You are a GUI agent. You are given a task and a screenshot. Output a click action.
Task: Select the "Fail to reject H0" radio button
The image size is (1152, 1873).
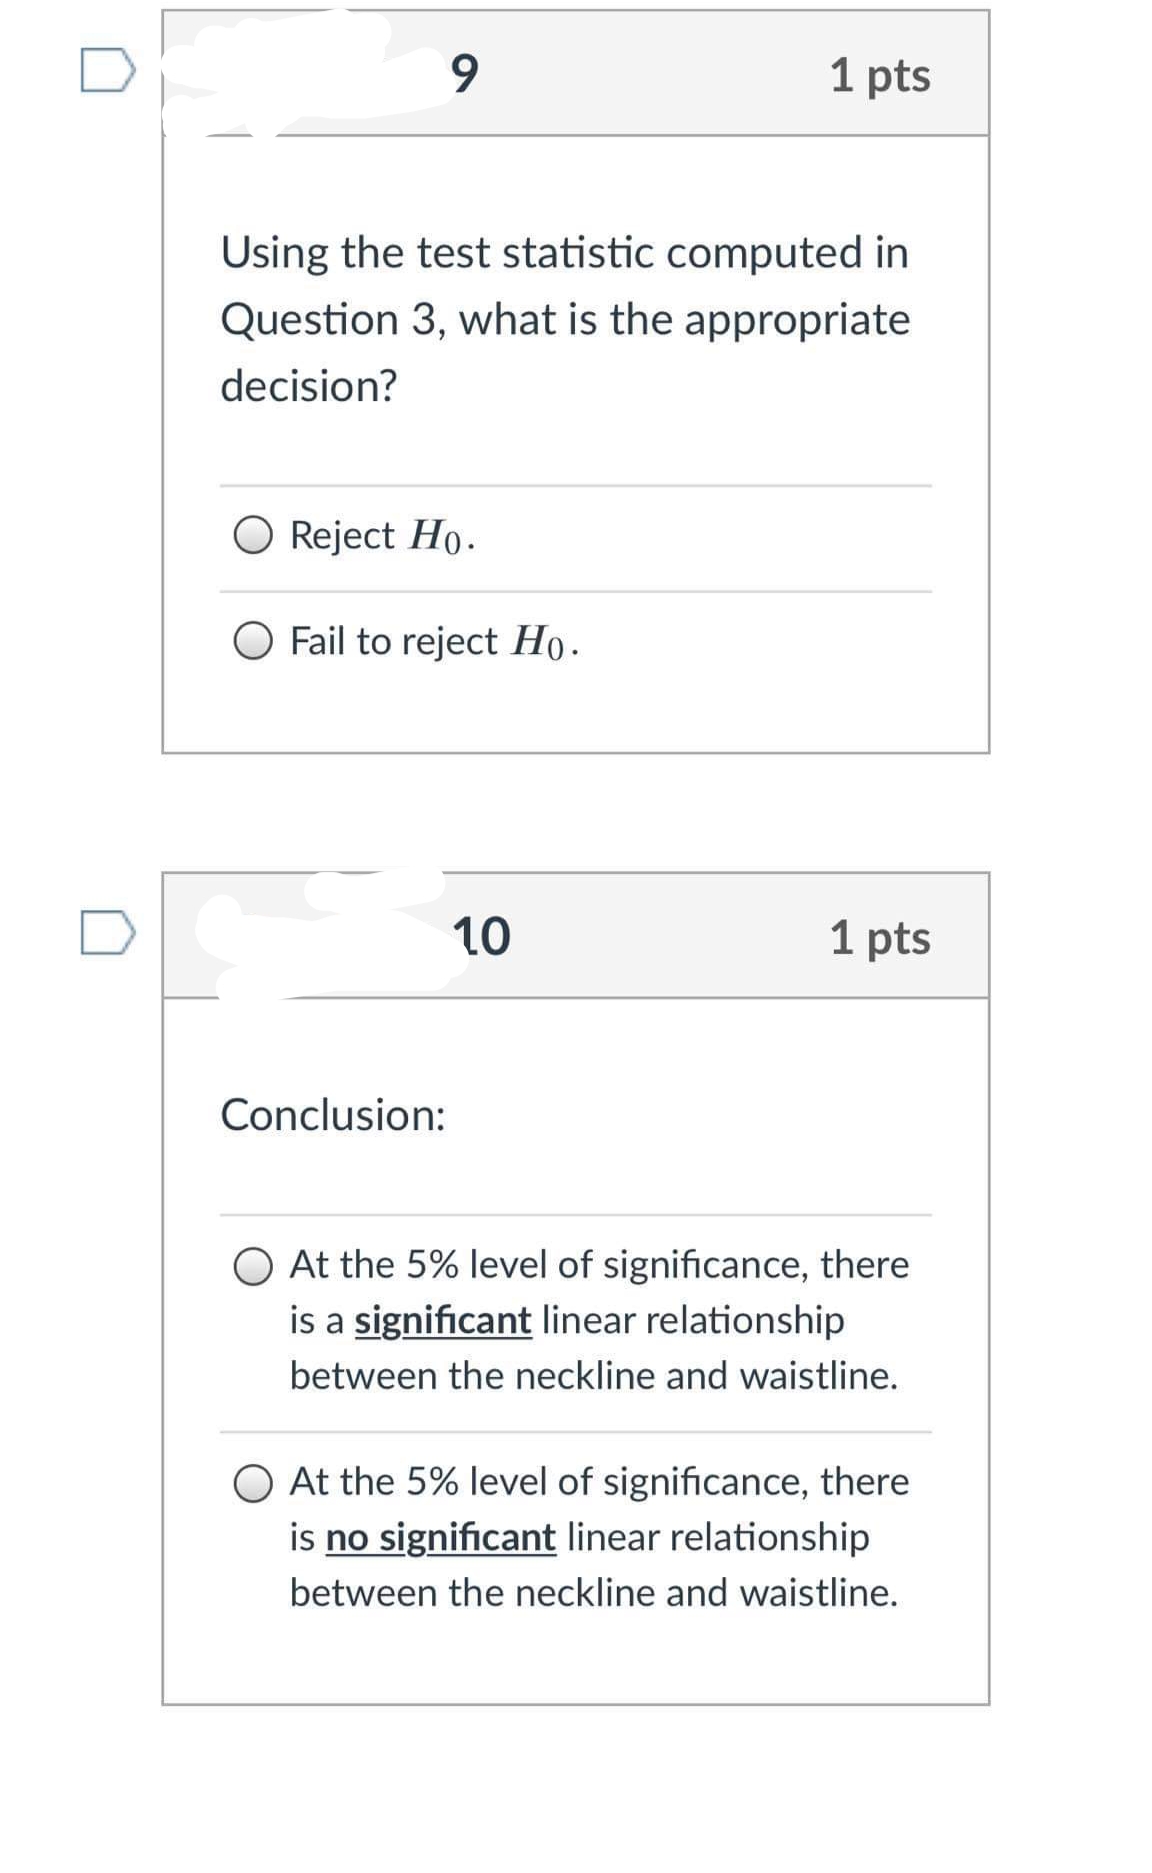pos(254,643)
